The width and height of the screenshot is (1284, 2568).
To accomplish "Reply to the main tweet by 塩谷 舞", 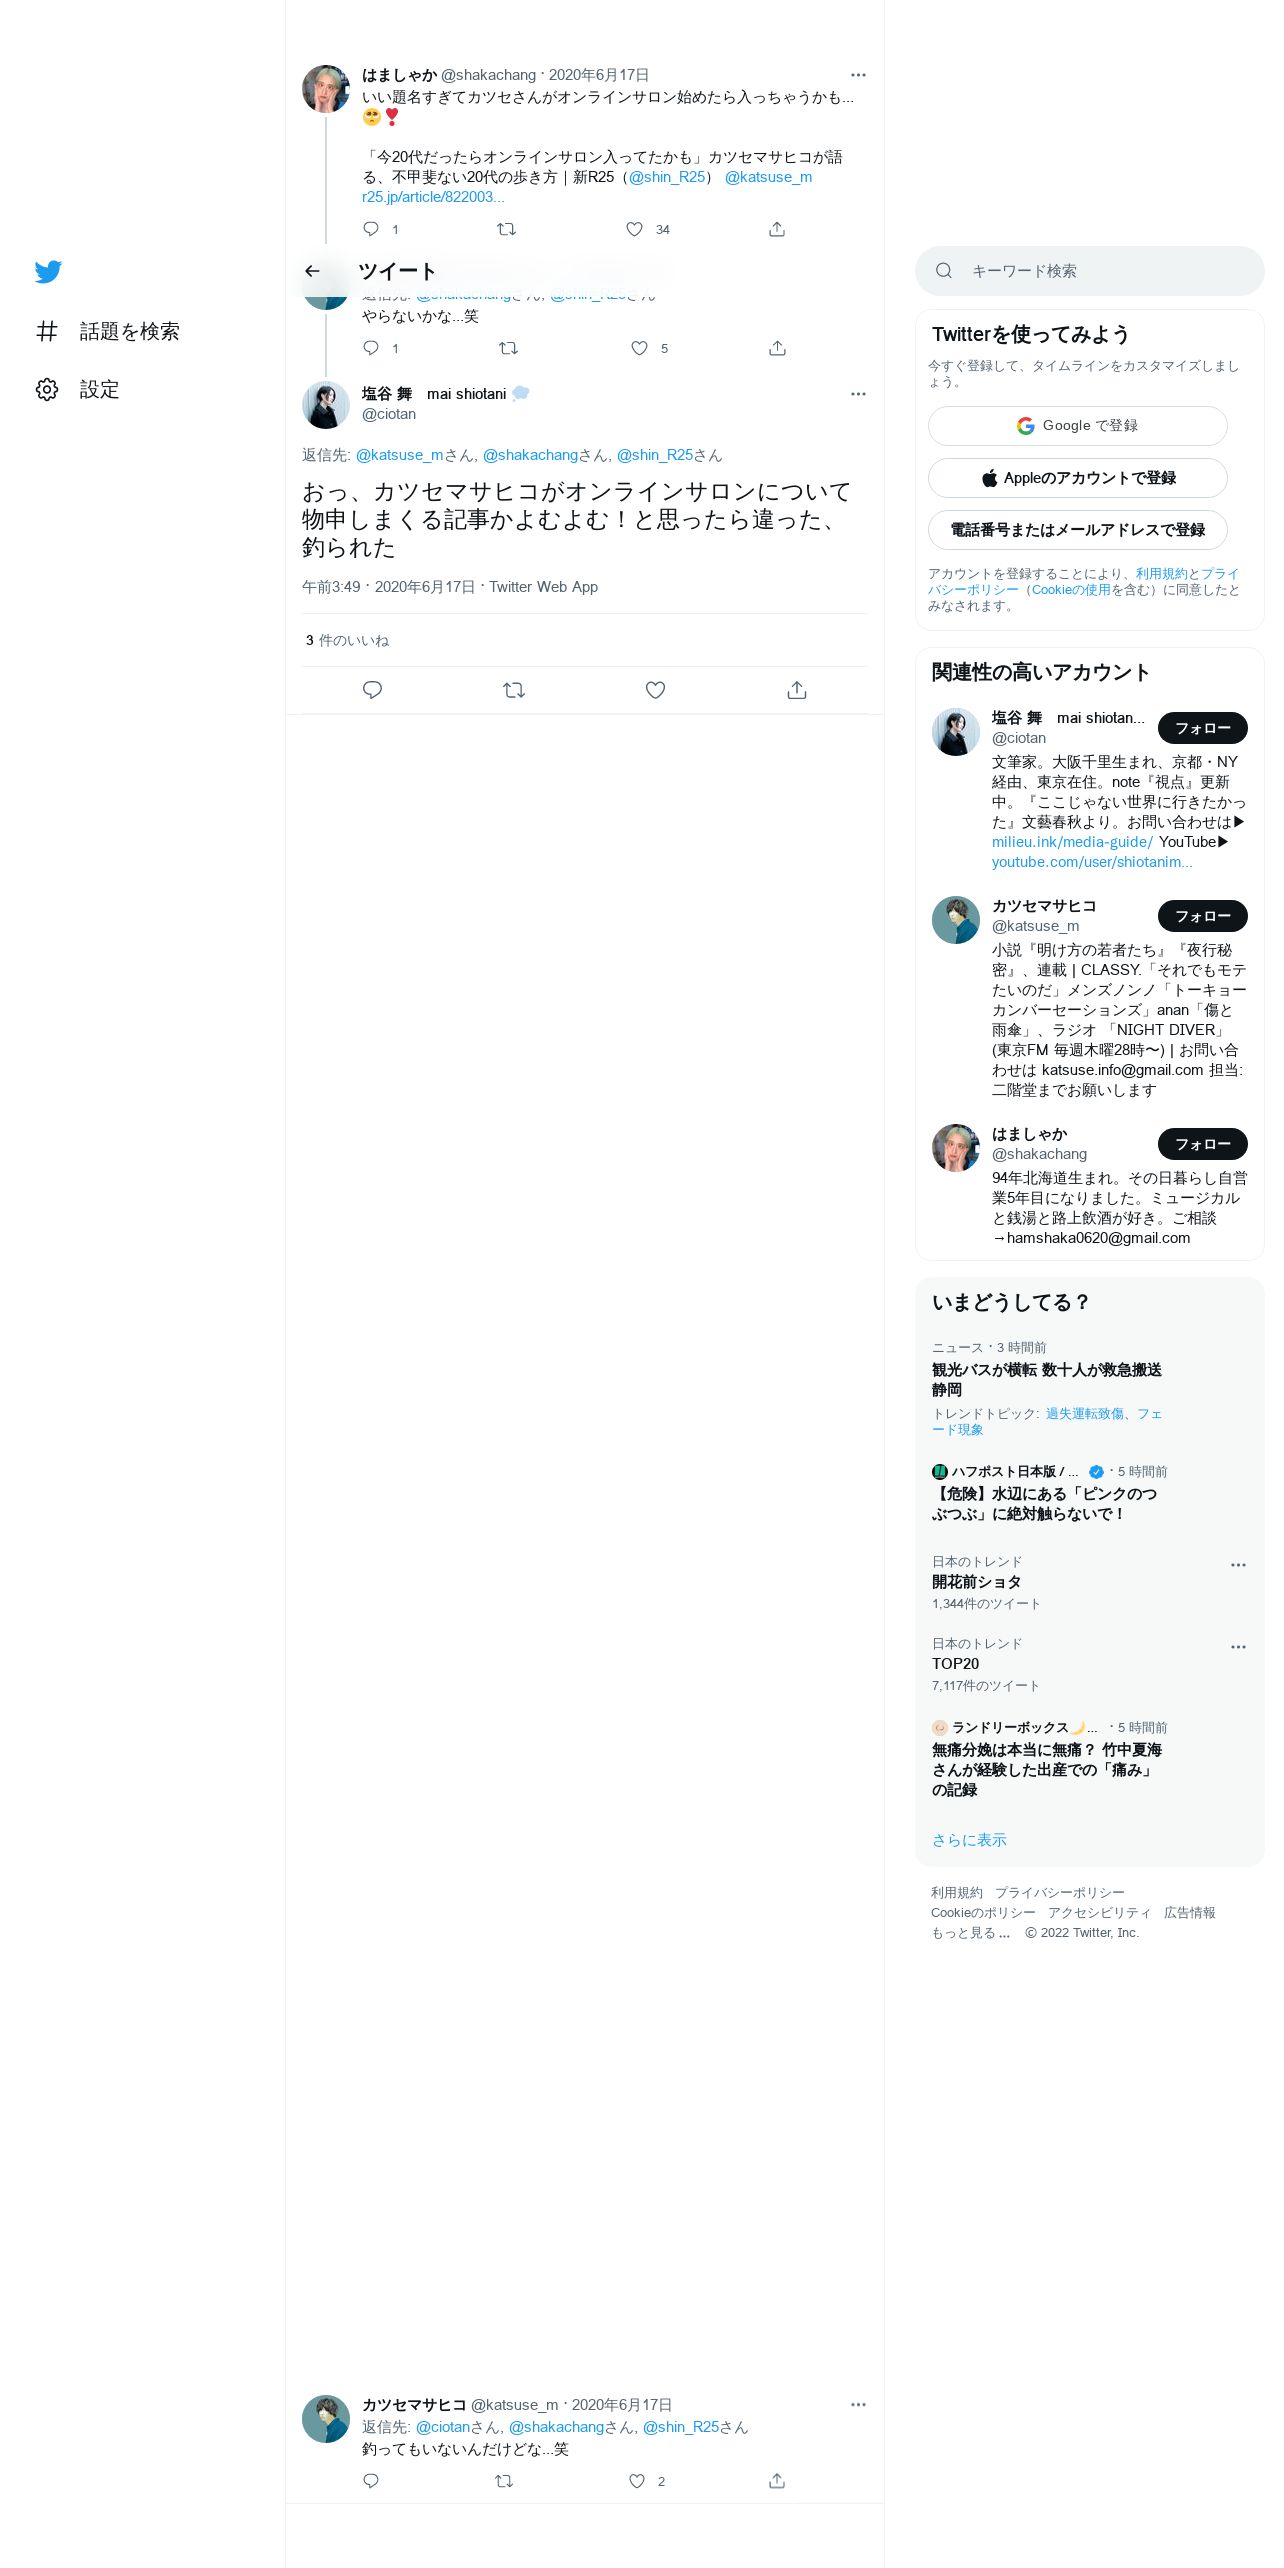I will pos(372,690).
